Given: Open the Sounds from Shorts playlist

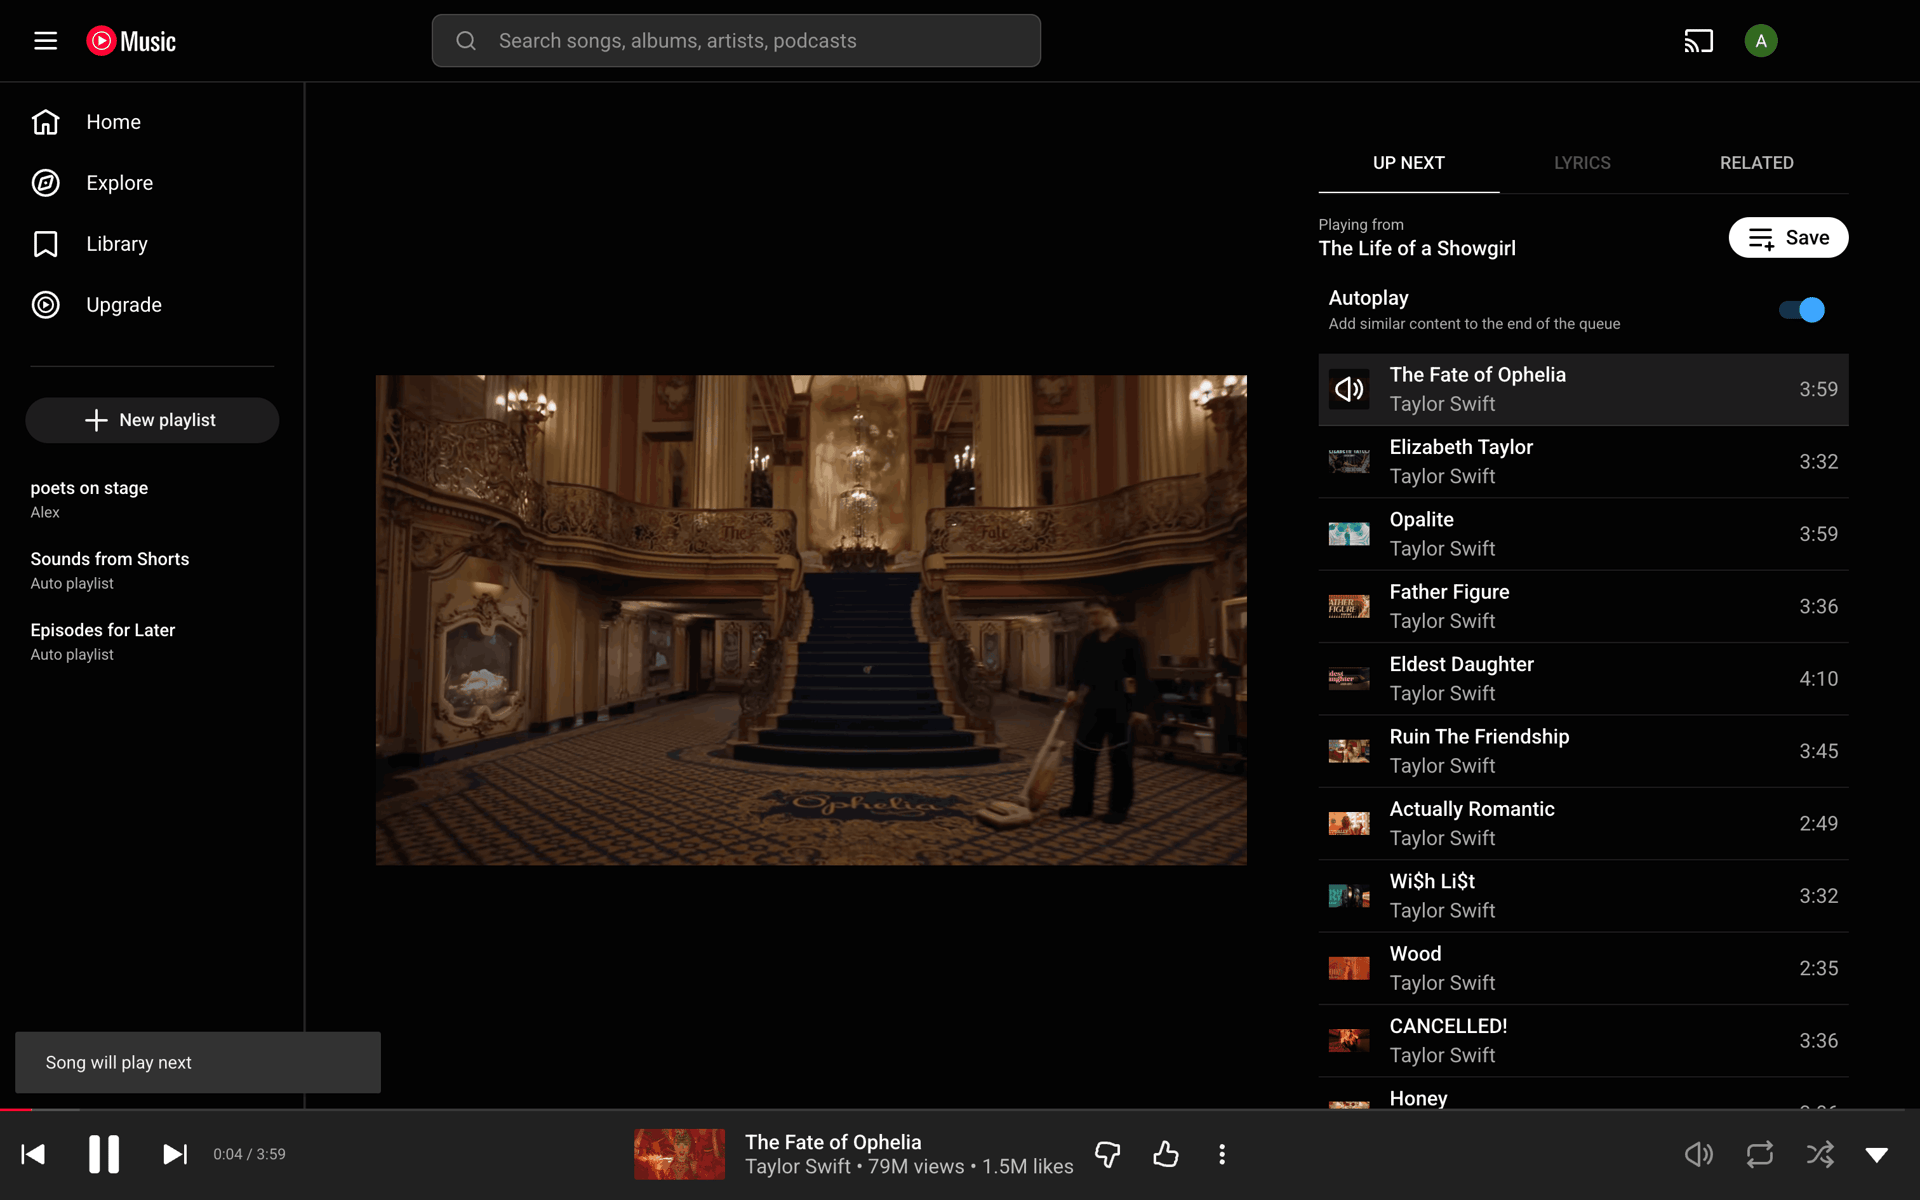Looking at the screenshot, I should pos(152,570).
